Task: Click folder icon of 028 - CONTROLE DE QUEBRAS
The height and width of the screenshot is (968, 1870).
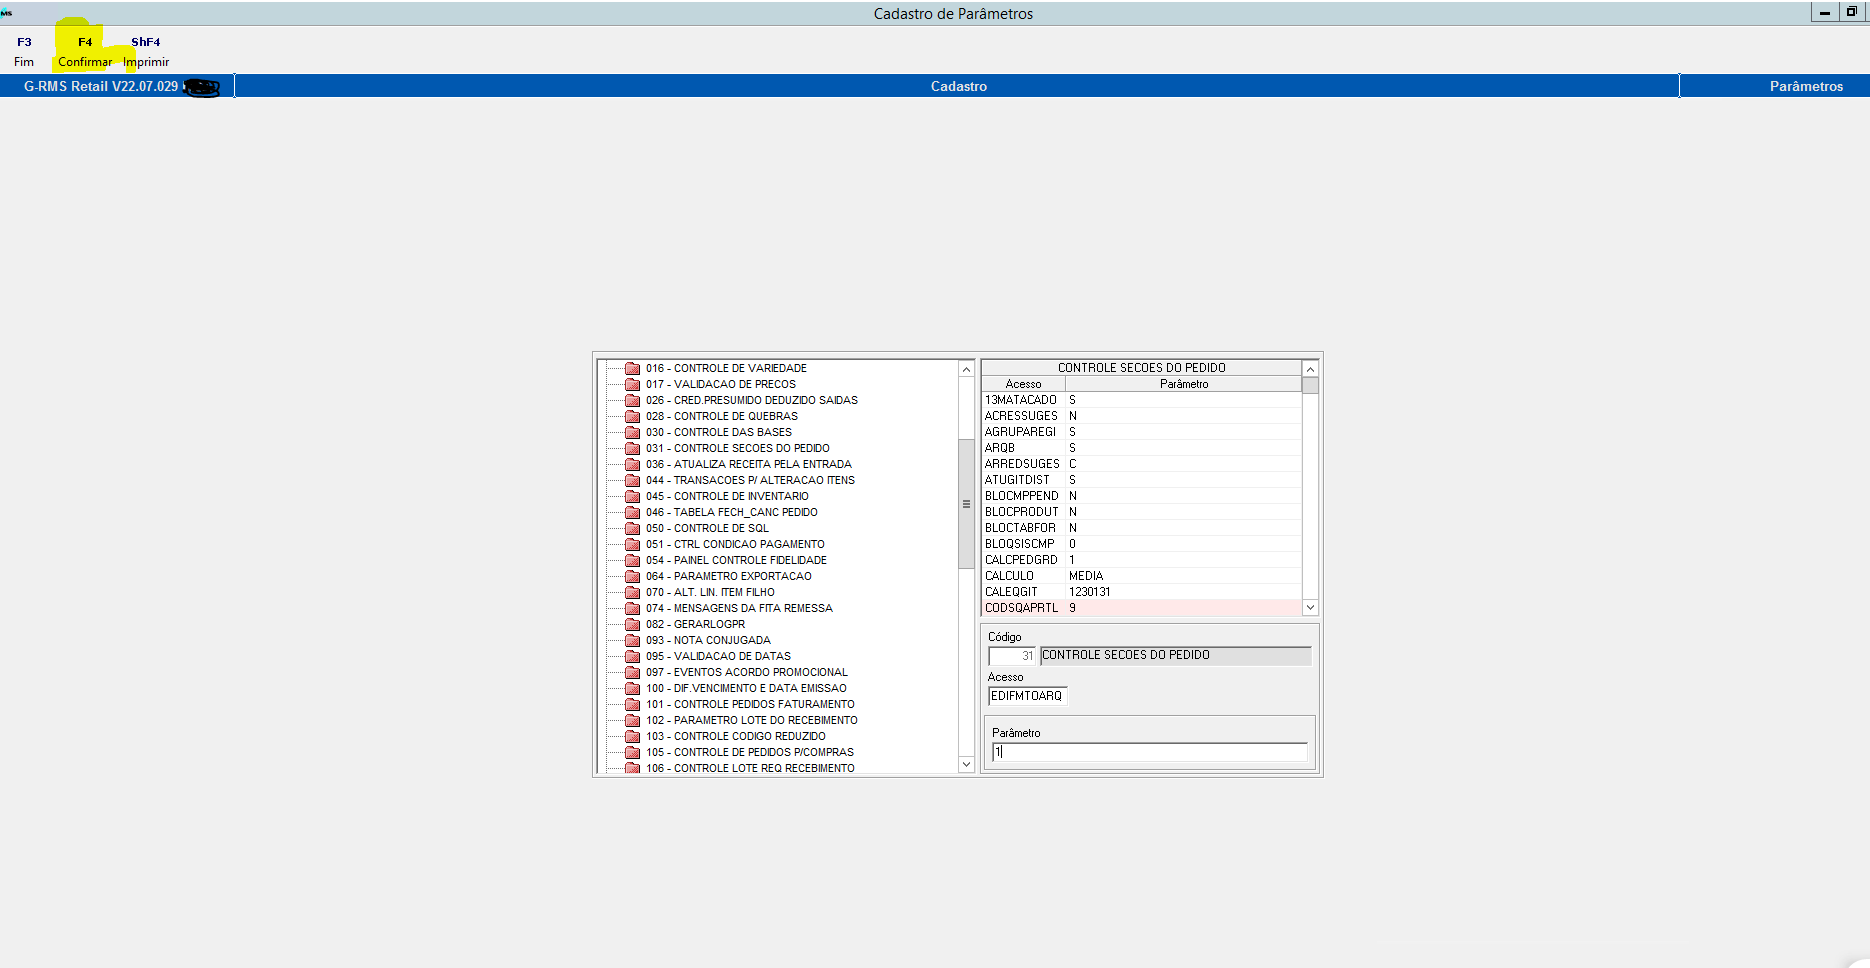Action: click(632, 416)
